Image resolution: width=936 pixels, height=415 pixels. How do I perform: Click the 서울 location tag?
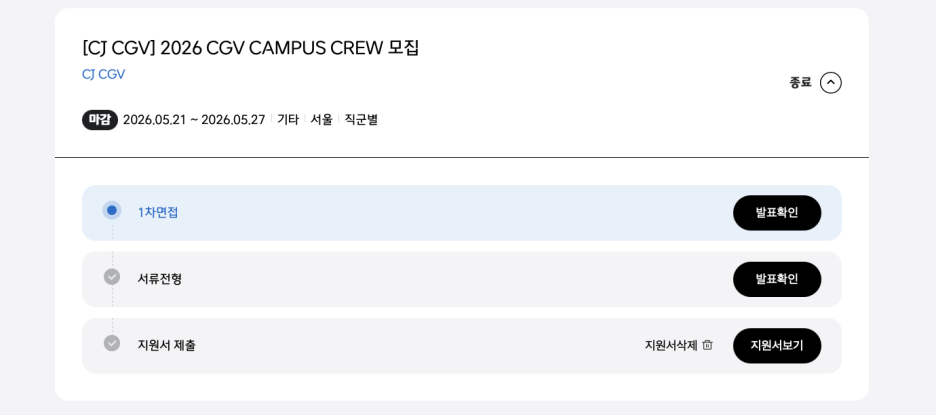tap(321, 120)
